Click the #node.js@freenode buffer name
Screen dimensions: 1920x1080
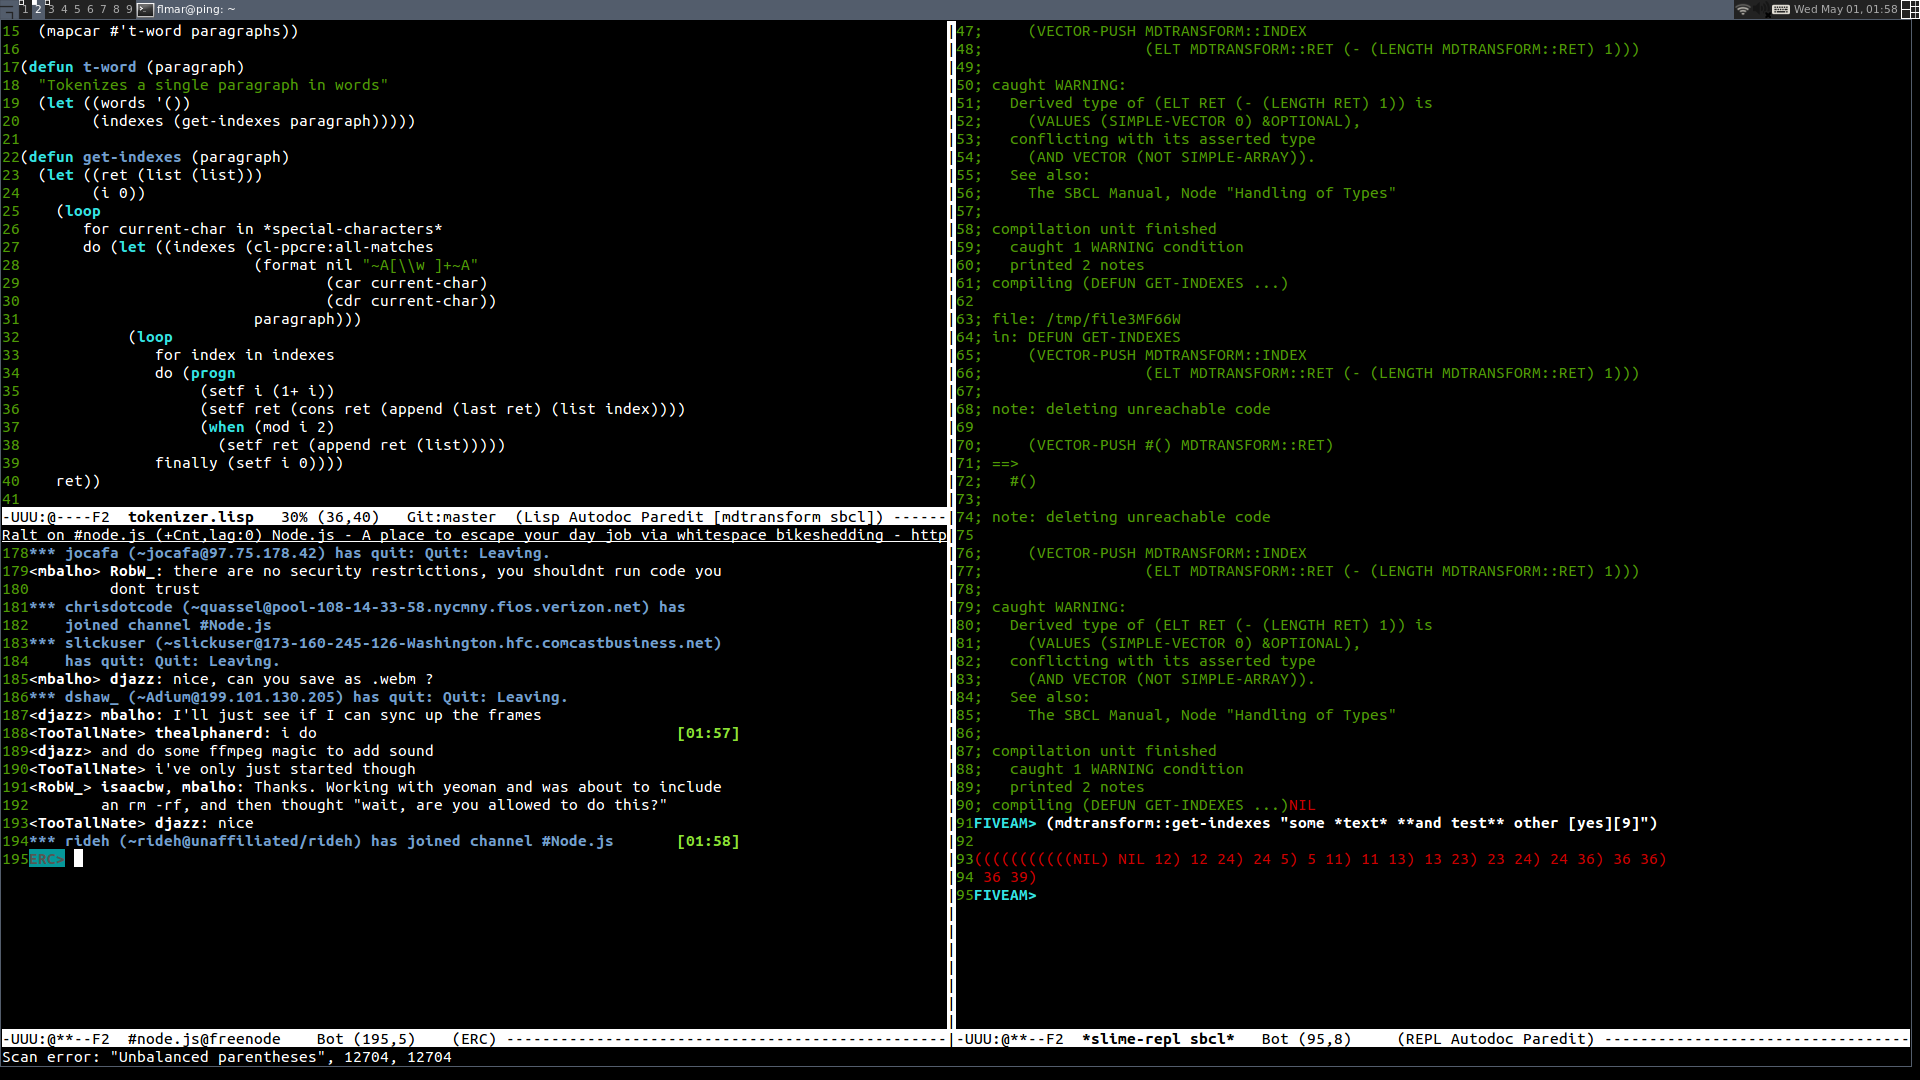click(204, 1039)
